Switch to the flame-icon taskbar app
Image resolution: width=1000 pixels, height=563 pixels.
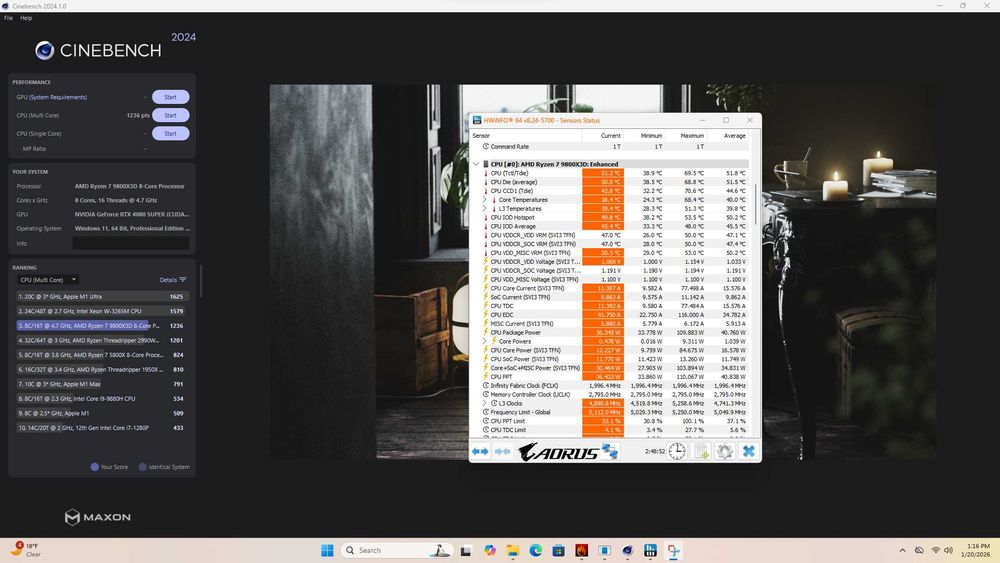click(x=582, y=550)
